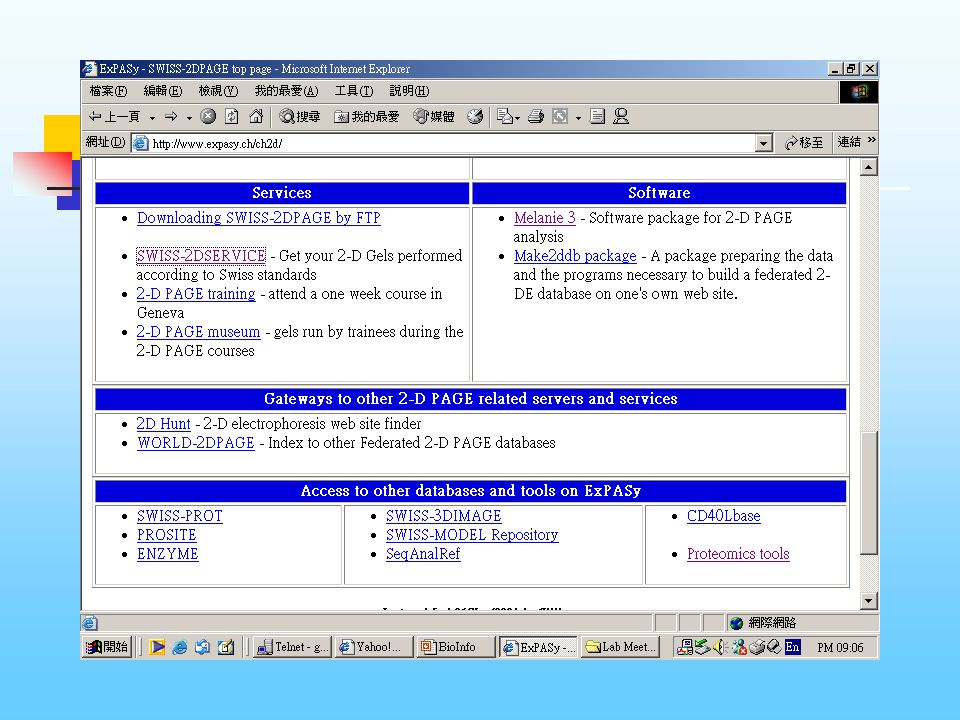Stop page loading with Stop icon

point(208,116)
